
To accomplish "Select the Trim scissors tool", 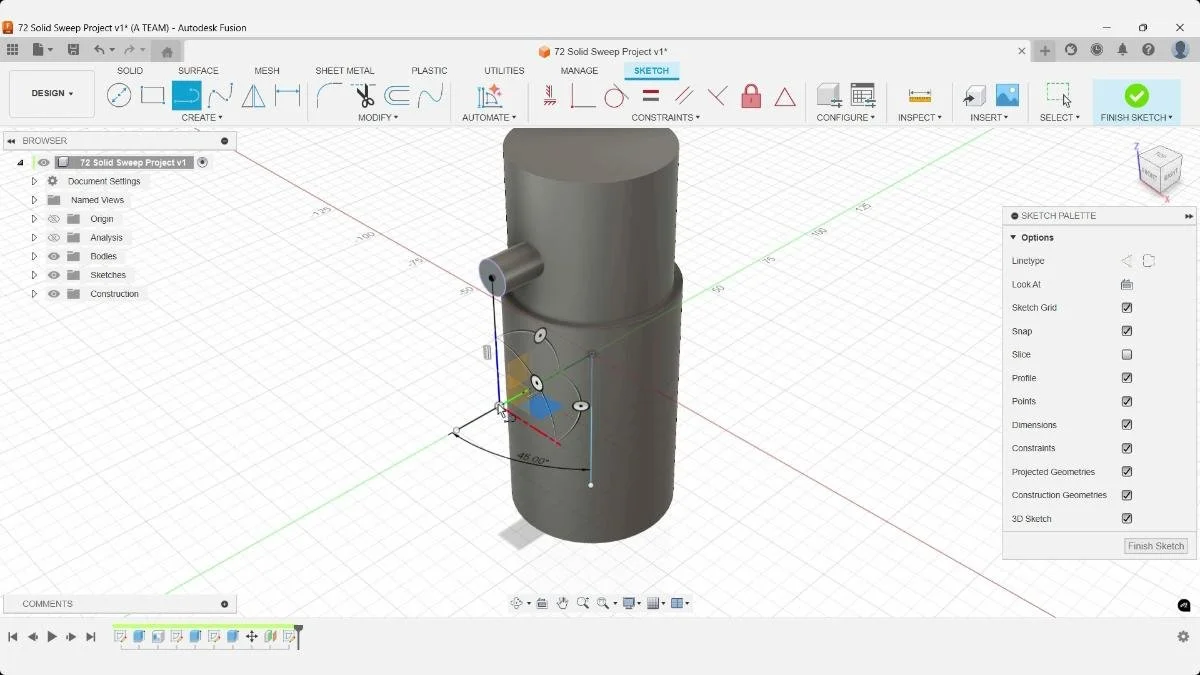I will [x=364, y=96].
